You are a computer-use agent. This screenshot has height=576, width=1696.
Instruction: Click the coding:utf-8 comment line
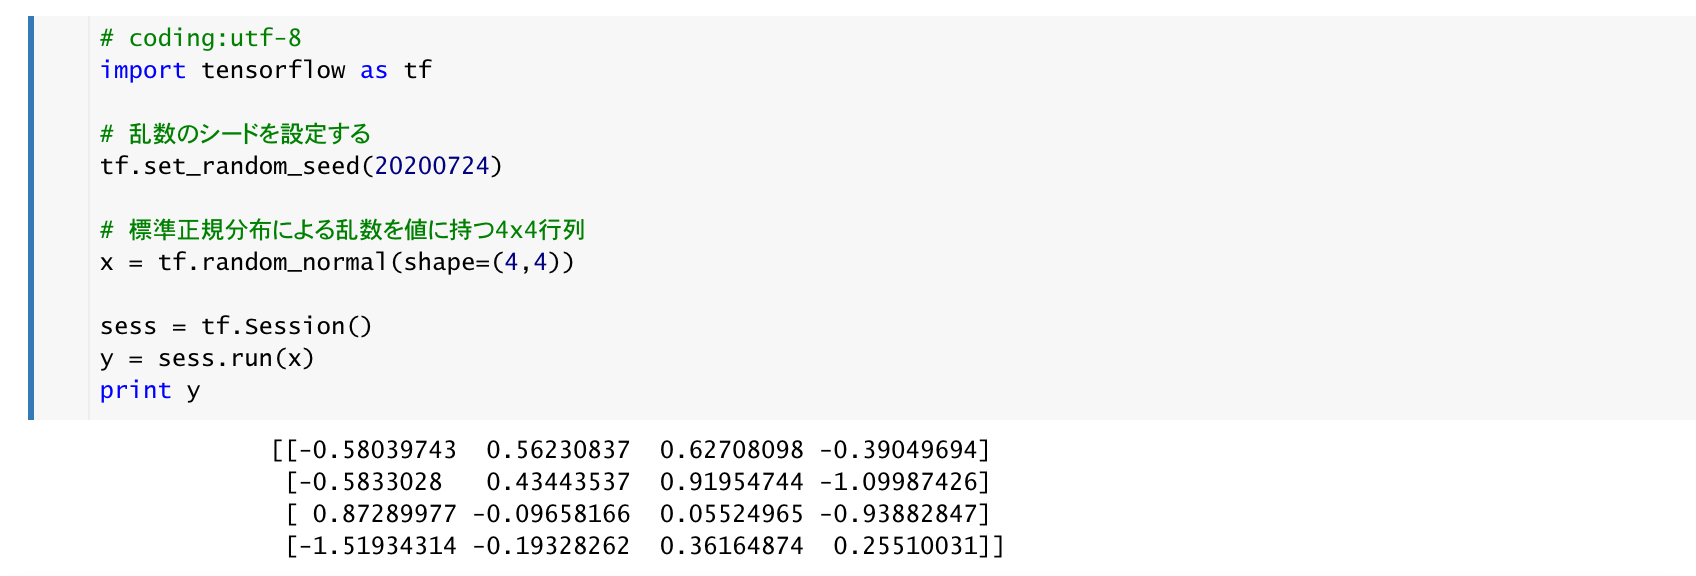pyautogui.click(x=200, y=38)
